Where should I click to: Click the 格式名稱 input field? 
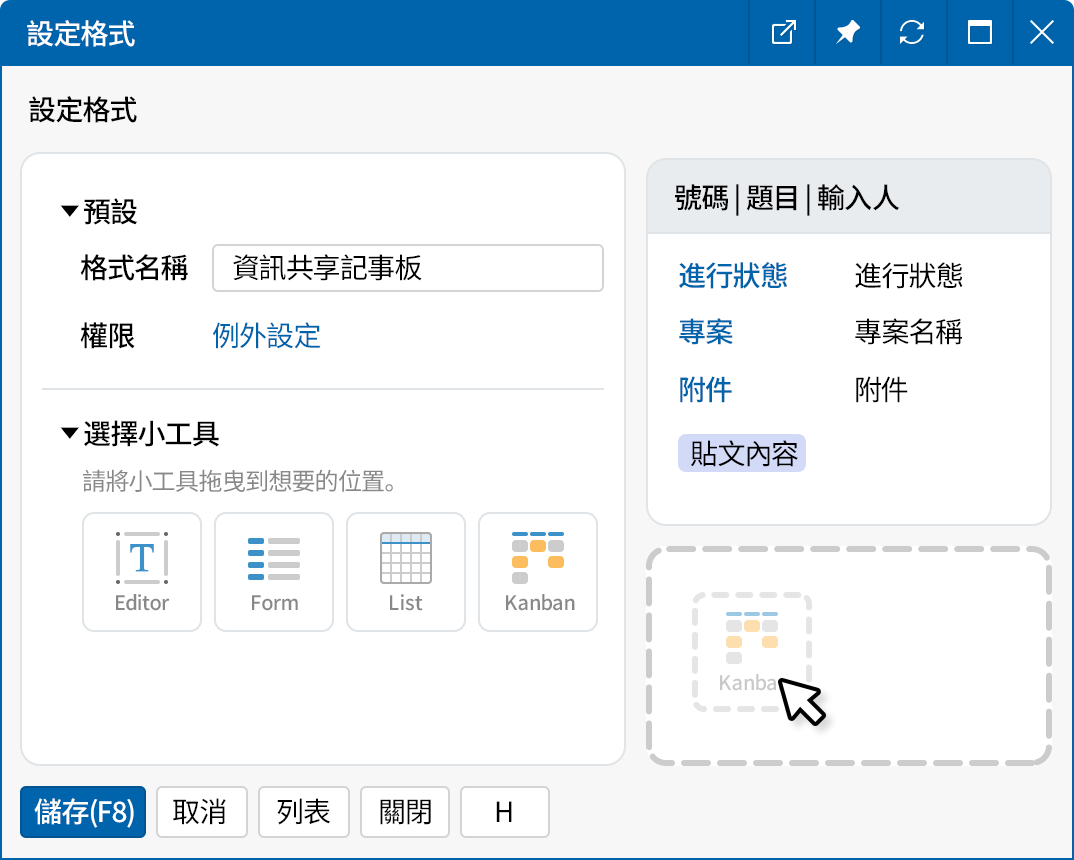[x=408, y=268]
